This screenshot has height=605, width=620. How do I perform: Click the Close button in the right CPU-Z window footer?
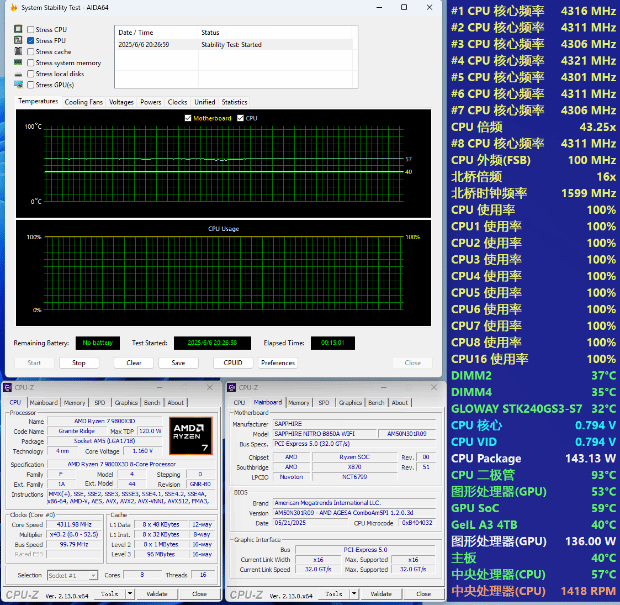423,594
